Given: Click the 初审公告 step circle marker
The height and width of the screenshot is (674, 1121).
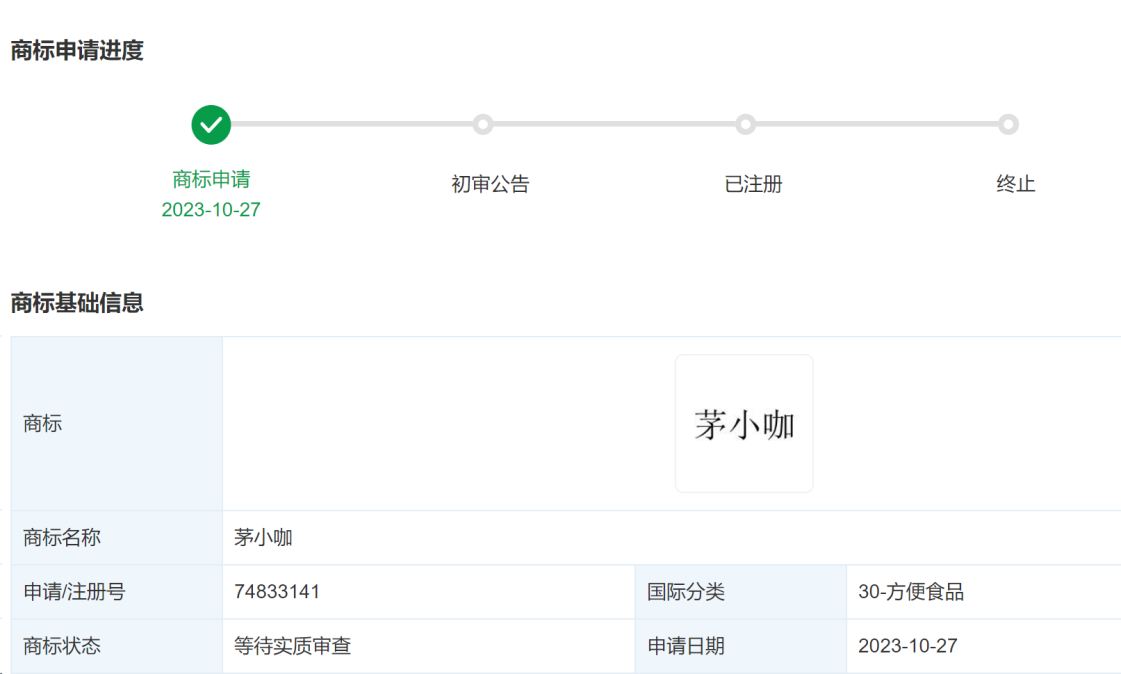Looking at the screenshot, I should click(x=483, y=124).
